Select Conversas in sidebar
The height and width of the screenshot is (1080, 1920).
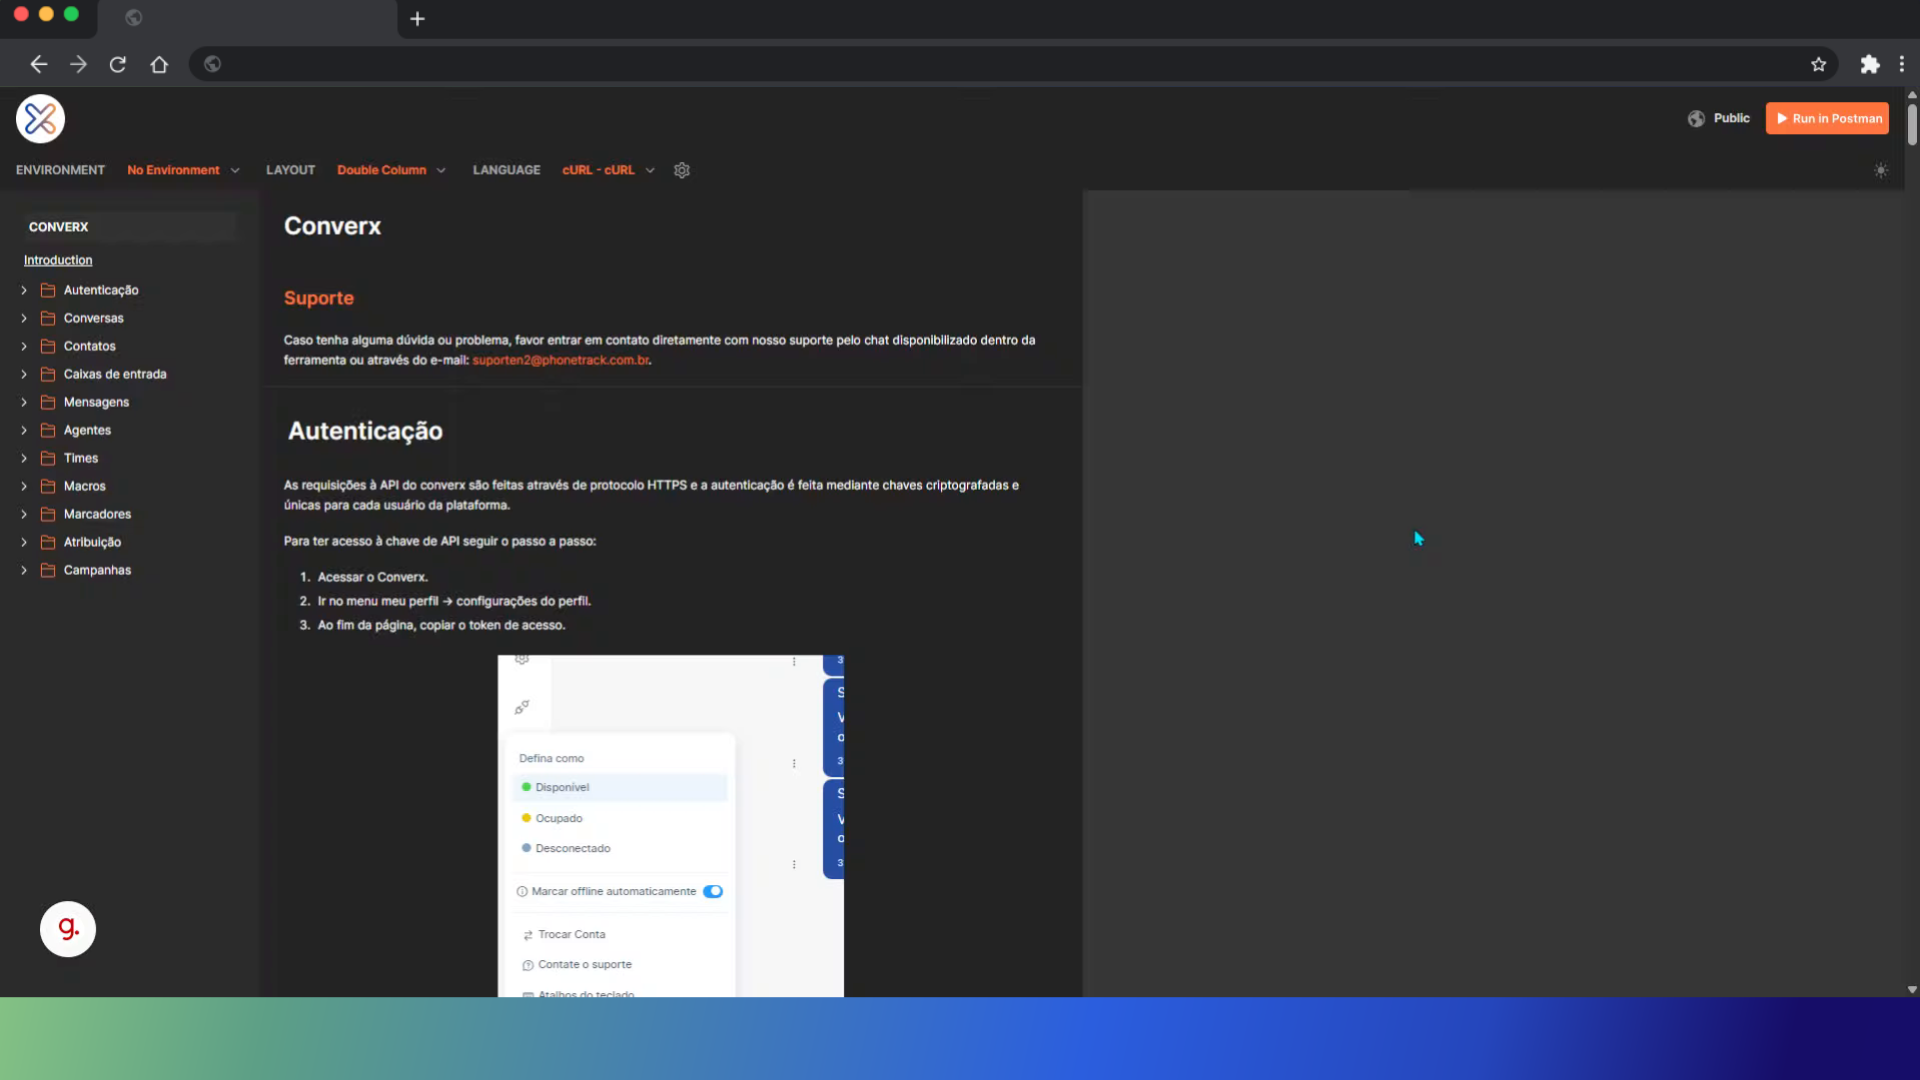(x=94, y=318)
